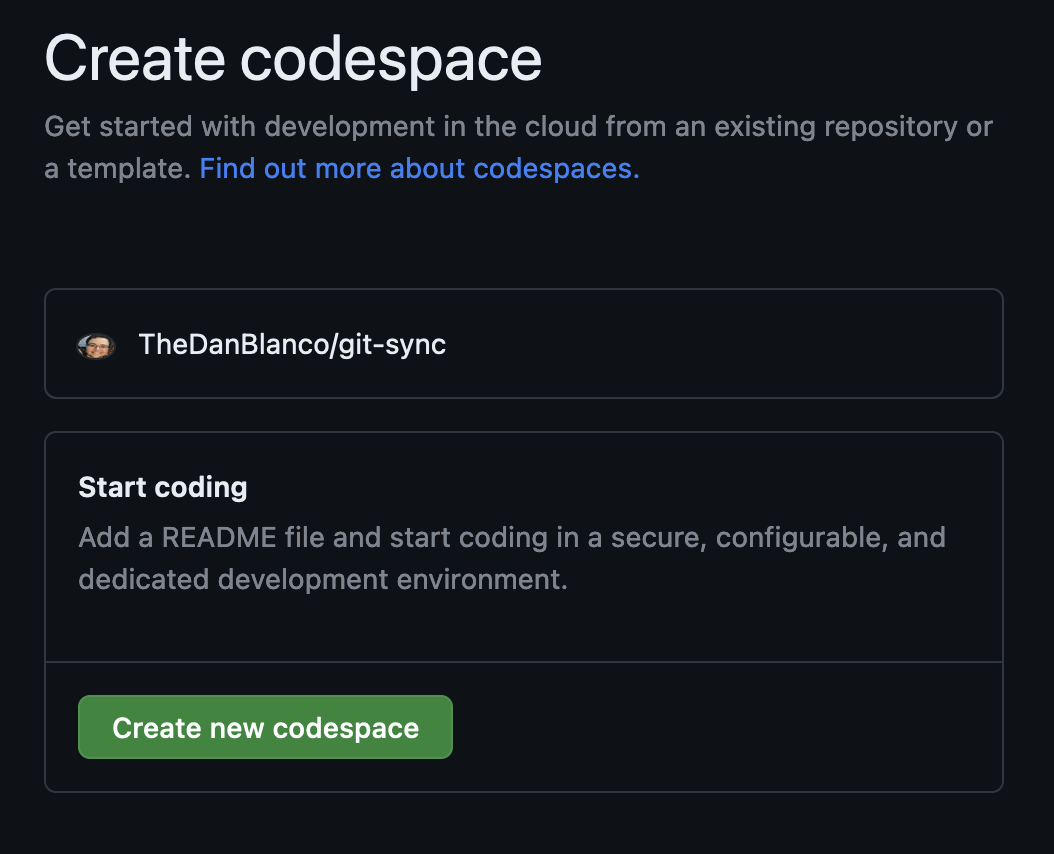Open the TheDanBlanco/git-sync repository card
1054x854 pixels.
523,344
